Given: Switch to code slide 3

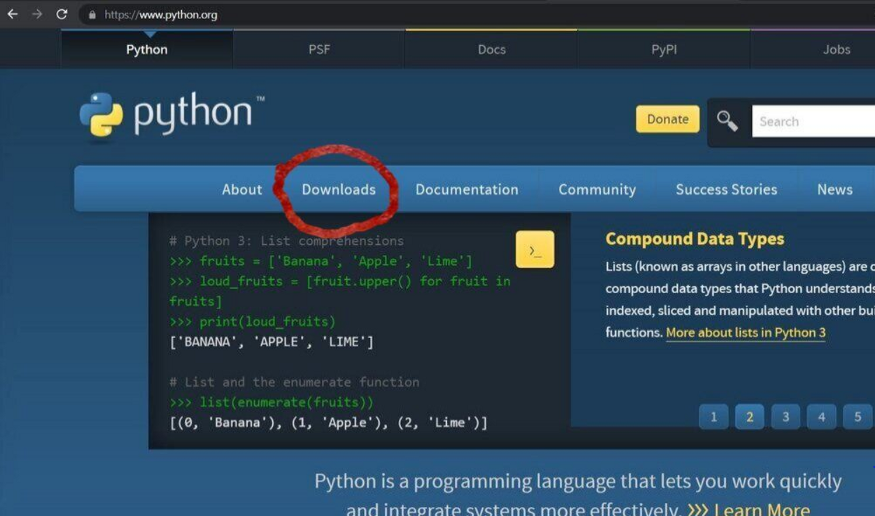Looking at the screenshot, I should point(785,417).
